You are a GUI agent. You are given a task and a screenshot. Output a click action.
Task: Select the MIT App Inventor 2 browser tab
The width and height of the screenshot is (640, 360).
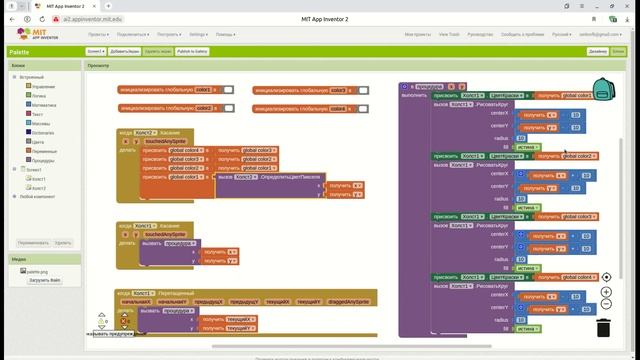[x=65, y=6]
